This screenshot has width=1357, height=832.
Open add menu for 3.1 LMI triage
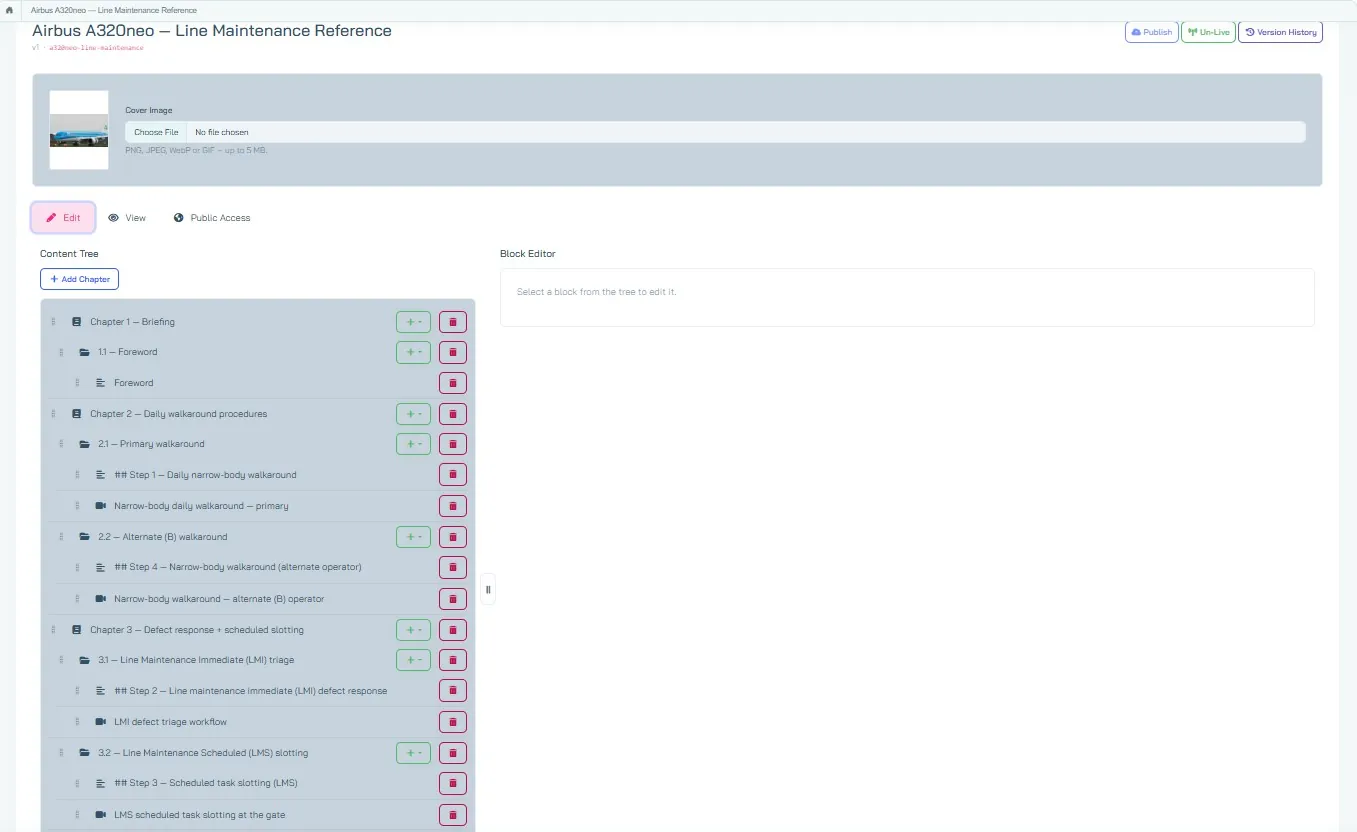(413, 660)
